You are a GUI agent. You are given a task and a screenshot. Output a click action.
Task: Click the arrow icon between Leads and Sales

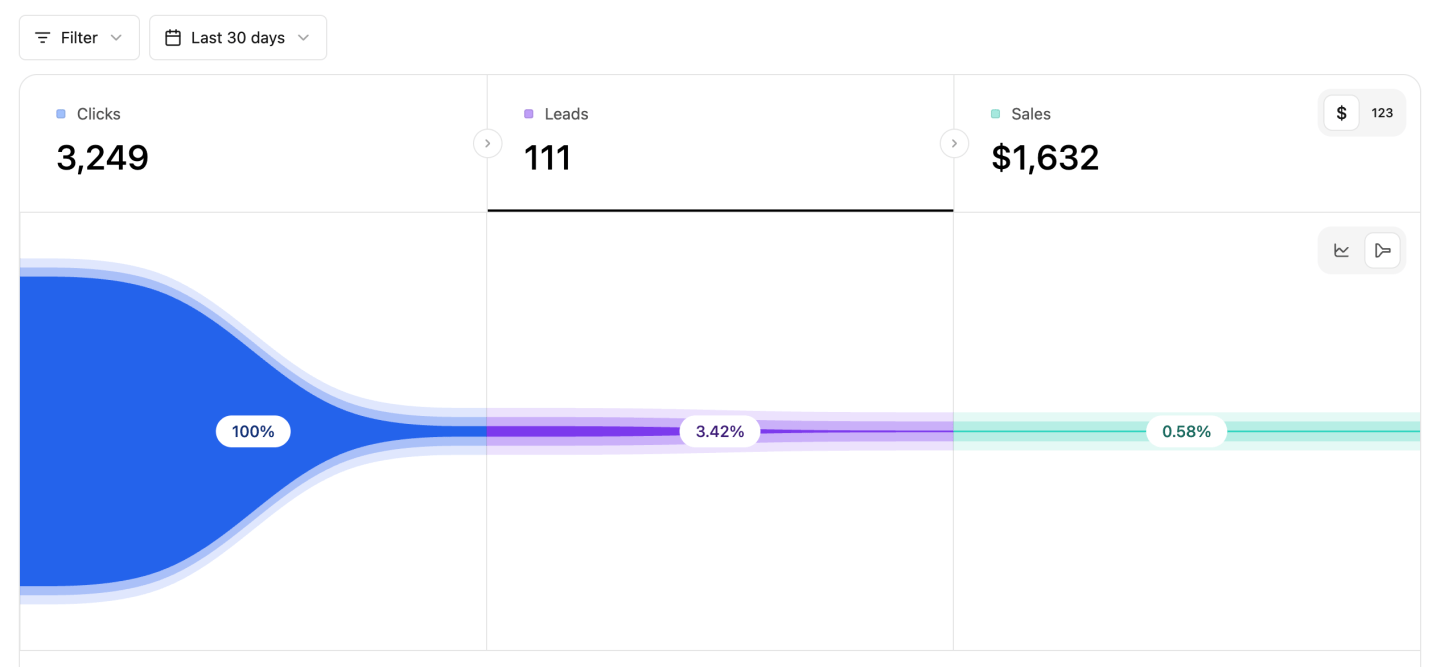point(954,144)
